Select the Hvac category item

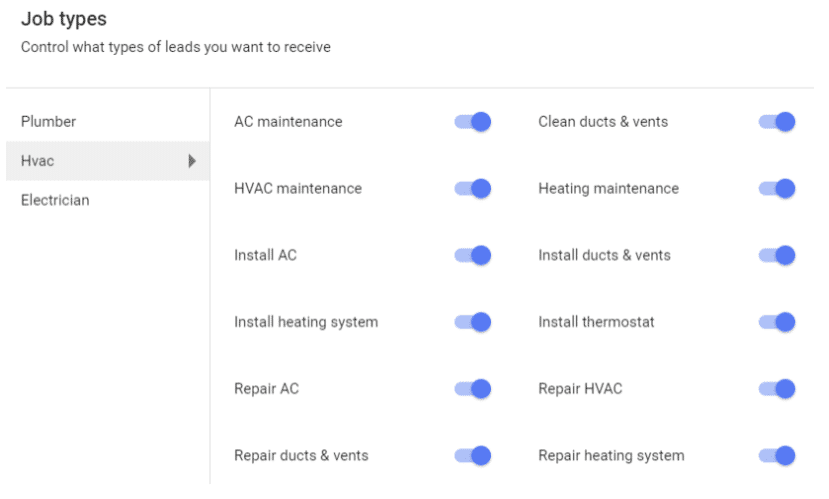point(38,161)
